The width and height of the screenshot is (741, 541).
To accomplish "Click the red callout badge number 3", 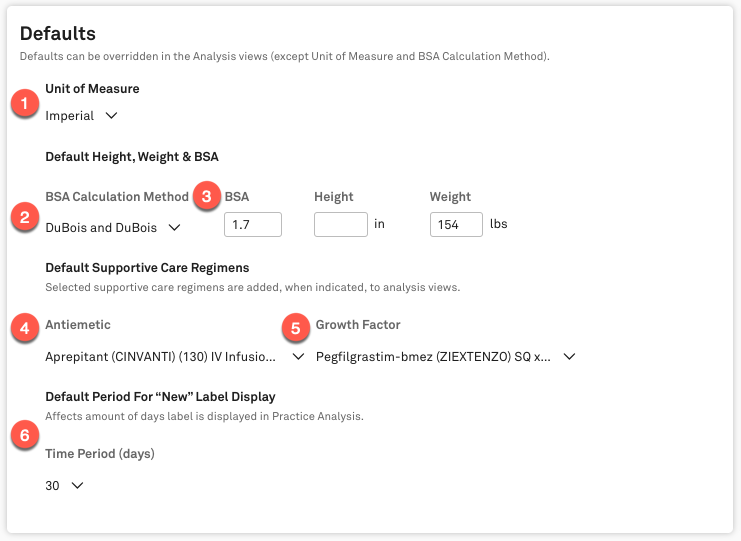I will coord(206,196).
